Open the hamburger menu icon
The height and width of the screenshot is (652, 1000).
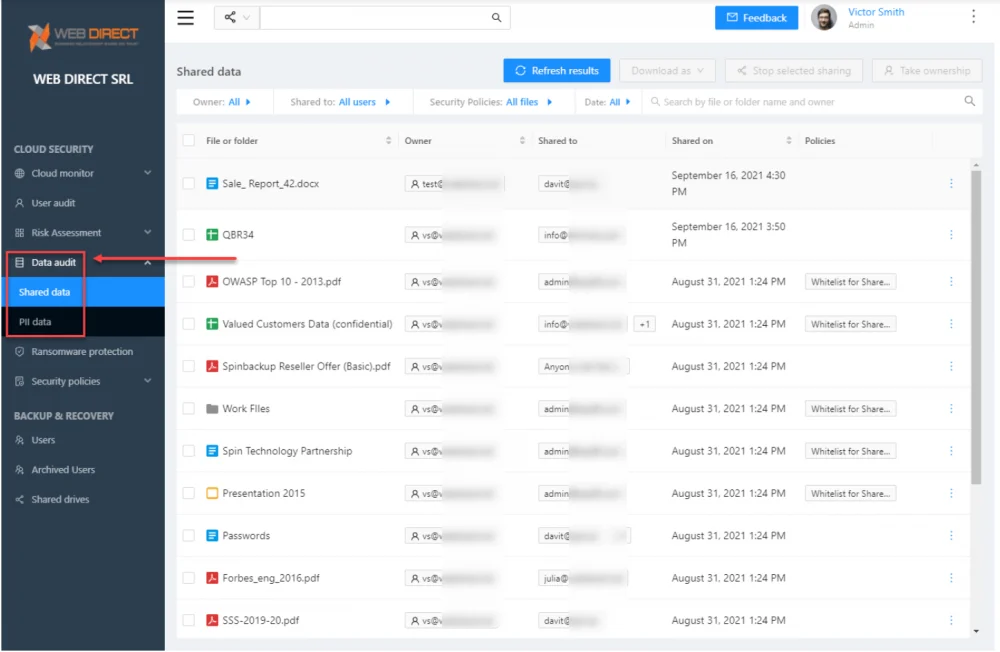click(x=186, y=18)
